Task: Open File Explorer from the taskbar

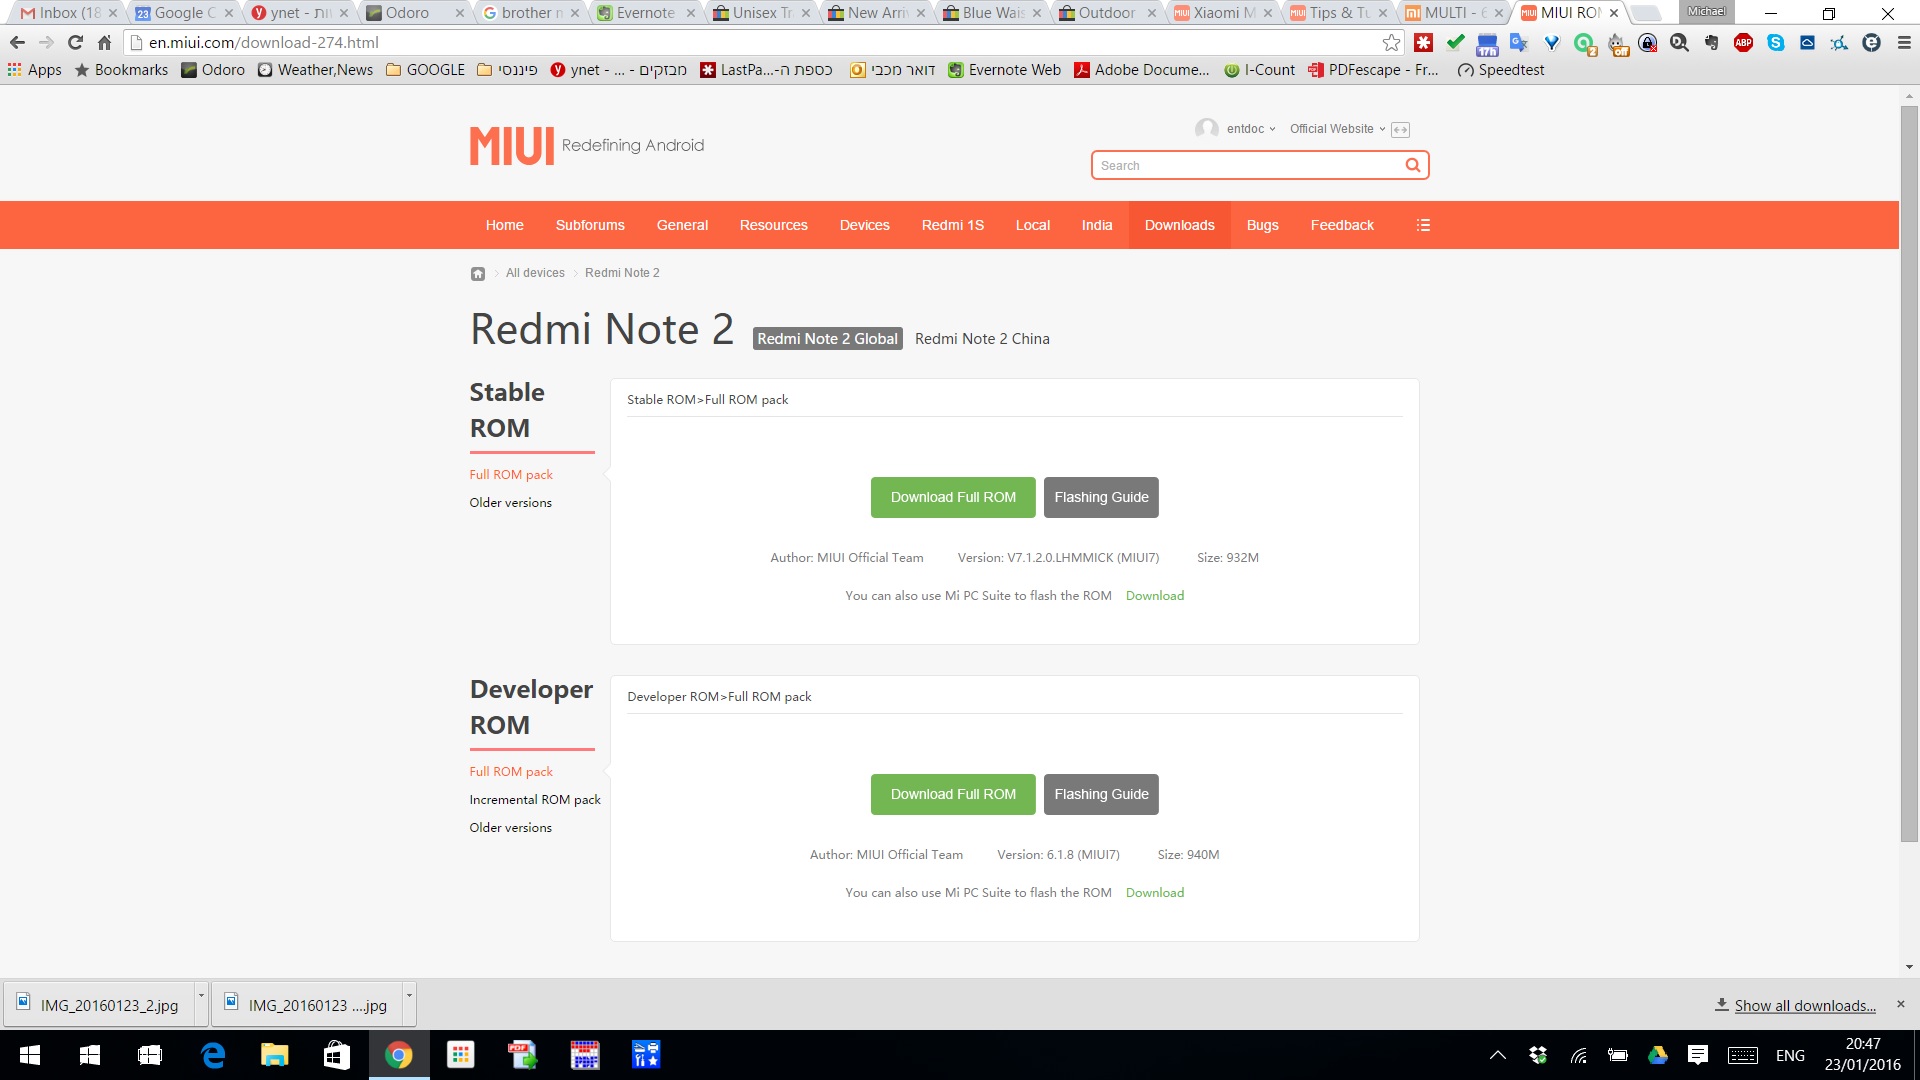Action: point(274,1055)
